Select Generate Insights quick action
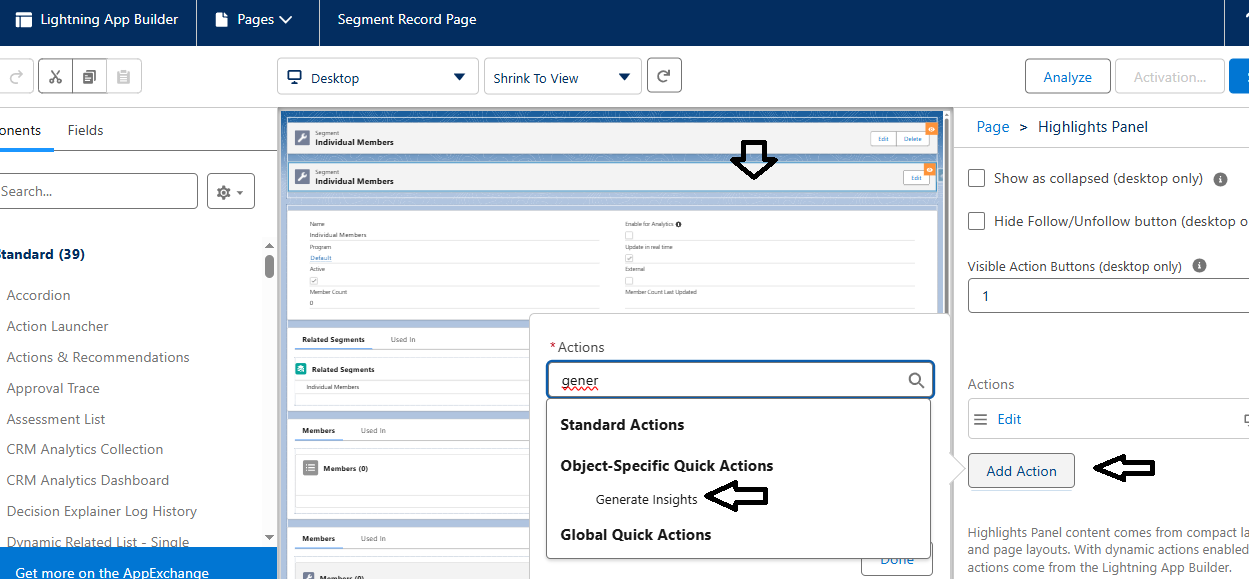The height and width of the screenshot is (579, 1249). (646, 499)
